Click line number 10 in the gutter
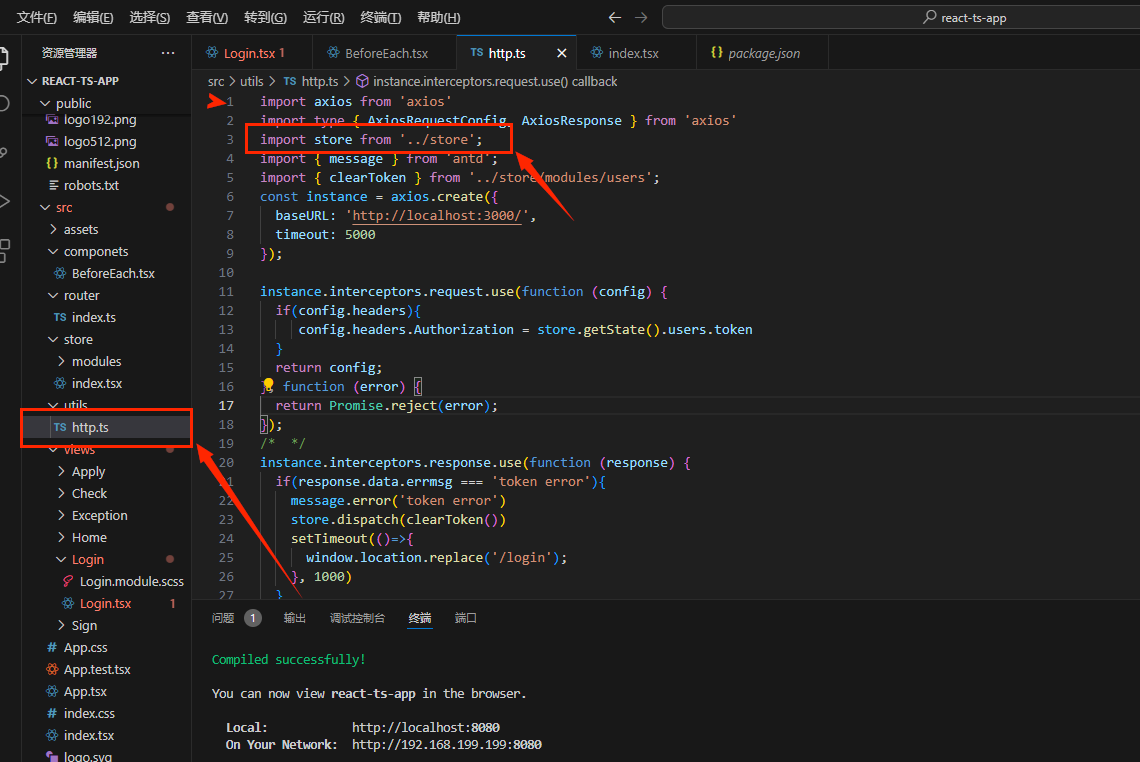The image size is (1140, 762). click(x=226, y=273)
